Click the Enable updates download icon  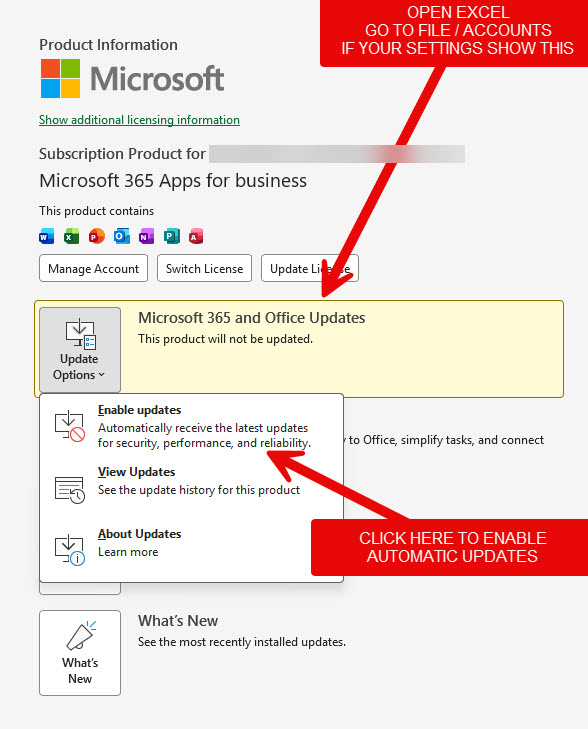tap(70, 426)
